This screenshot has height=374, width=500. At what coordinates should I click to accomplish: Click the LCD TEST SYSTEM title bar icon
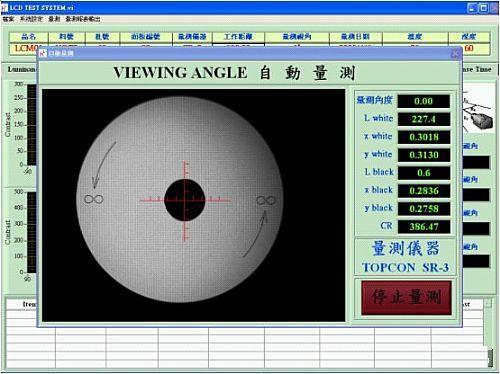click(x=4, y=7)
